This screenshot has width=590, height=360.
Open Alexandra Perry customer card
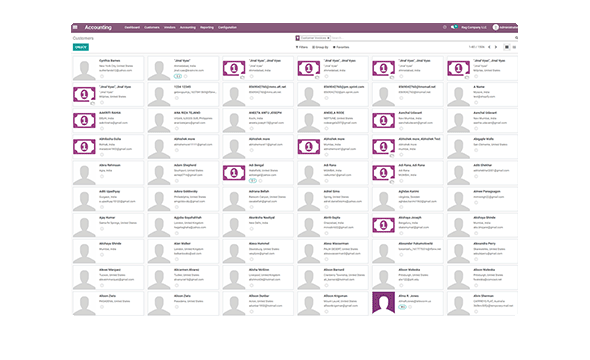(482, 251)
